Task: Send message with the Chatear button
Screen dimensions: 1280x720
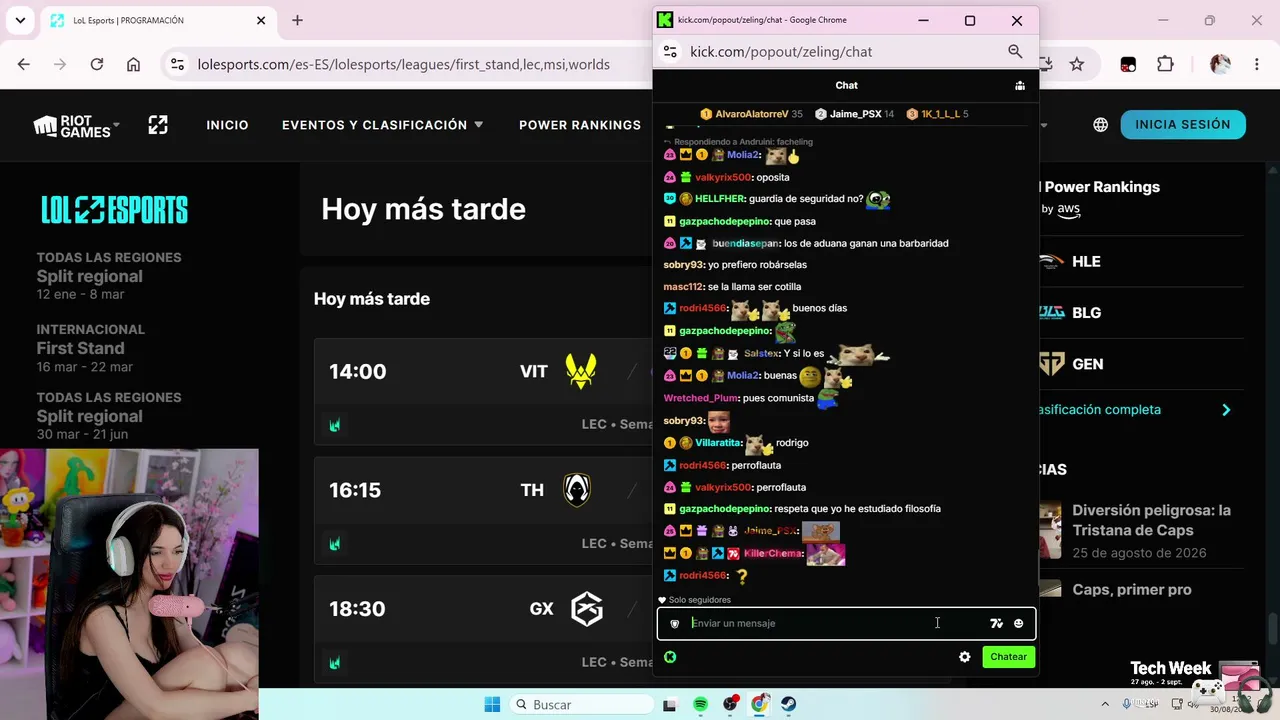Action: point(1008,657)
